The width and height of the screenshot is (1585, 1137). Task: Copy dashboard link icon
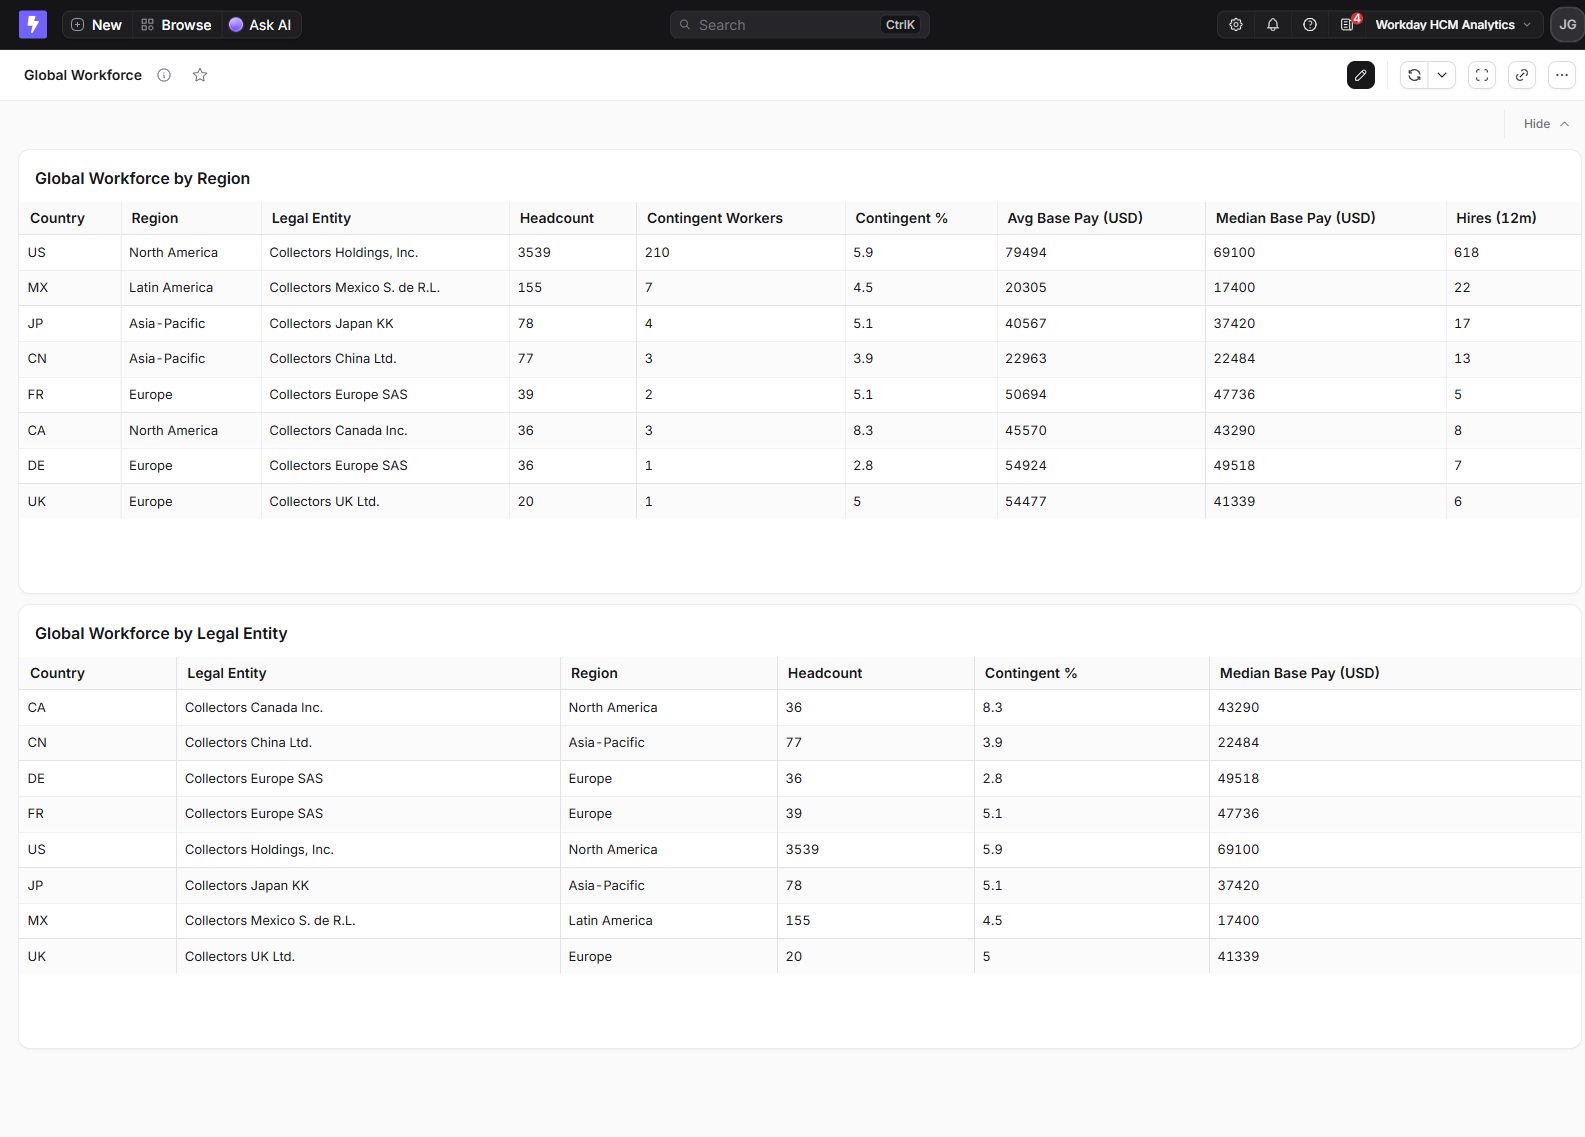click(1522, 75)
